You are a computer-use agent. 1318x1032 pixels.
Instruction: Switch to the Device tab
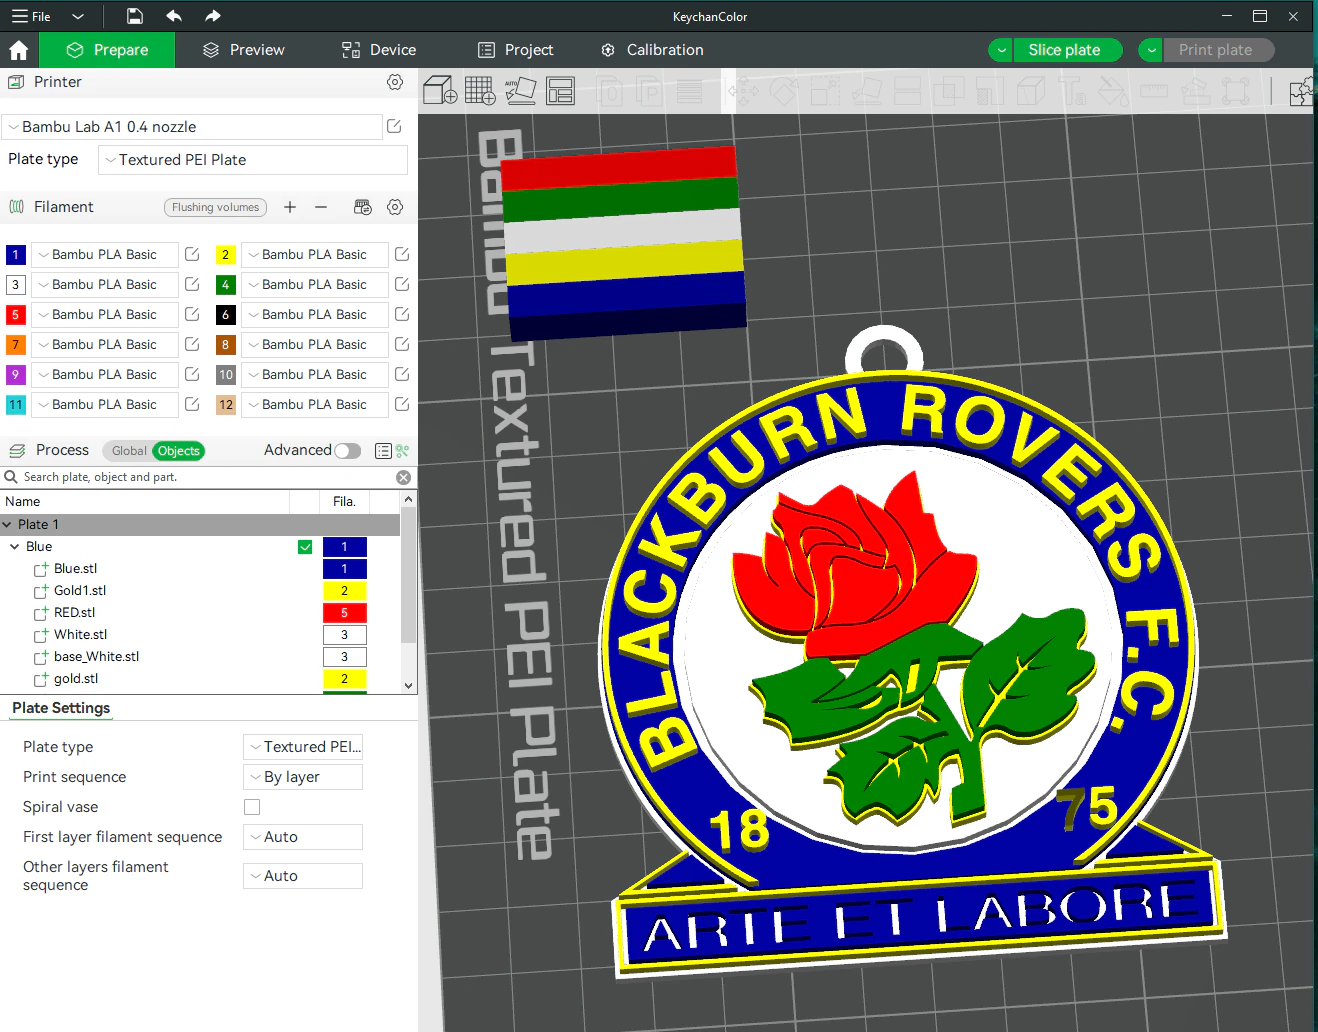[x=379, y=50]
